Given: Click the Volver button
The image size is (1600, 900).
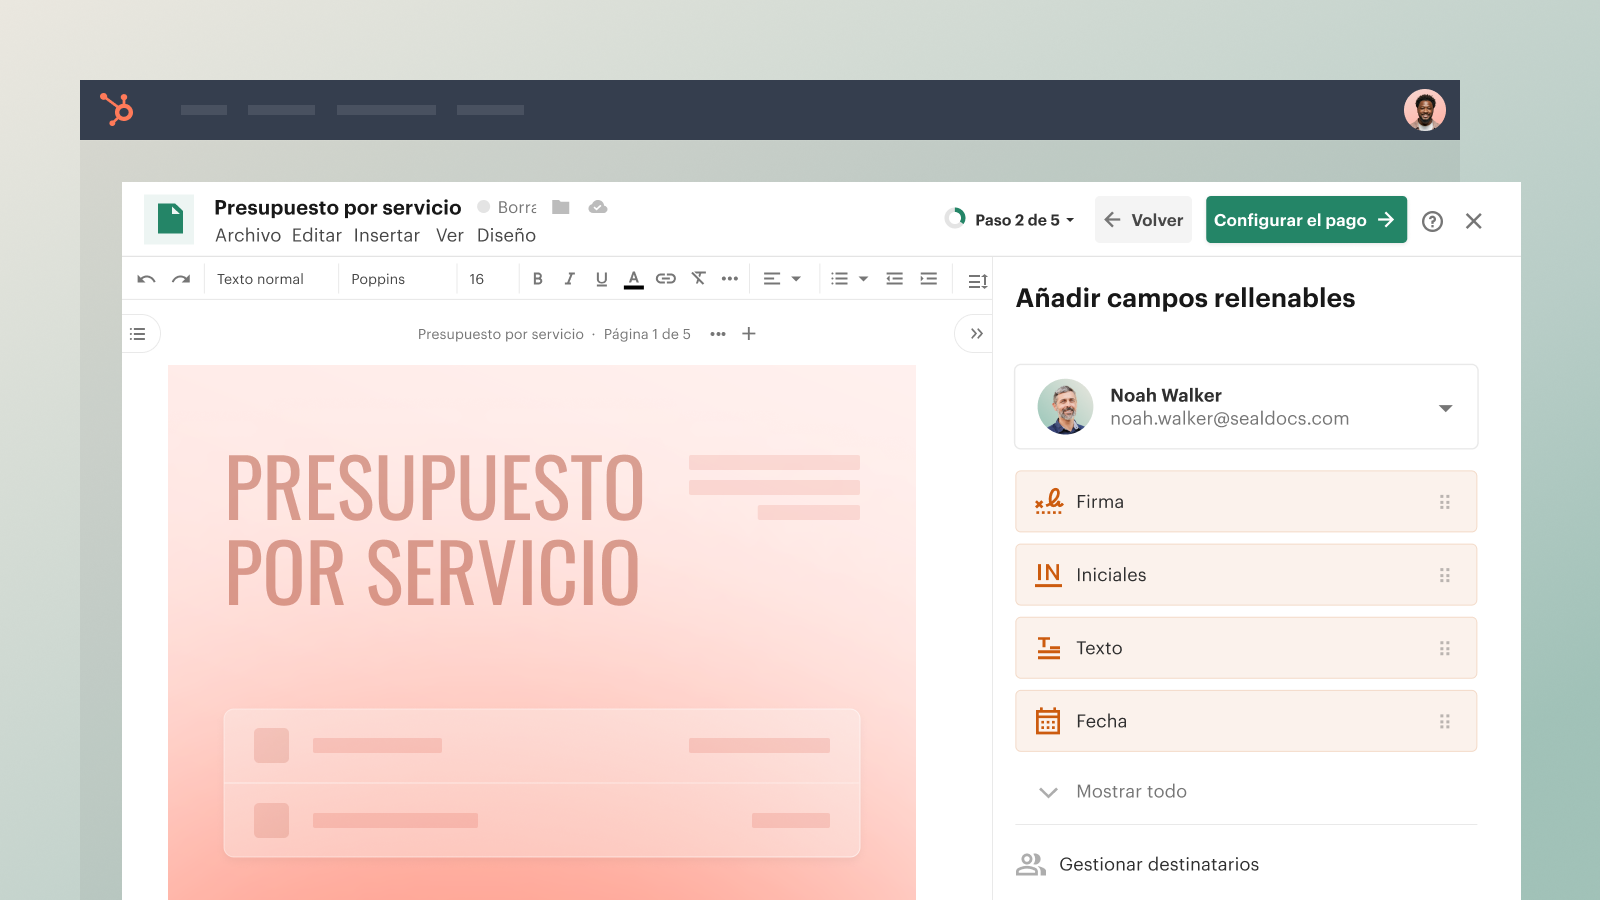Looking at the screenshot, I should (1143, 220).
